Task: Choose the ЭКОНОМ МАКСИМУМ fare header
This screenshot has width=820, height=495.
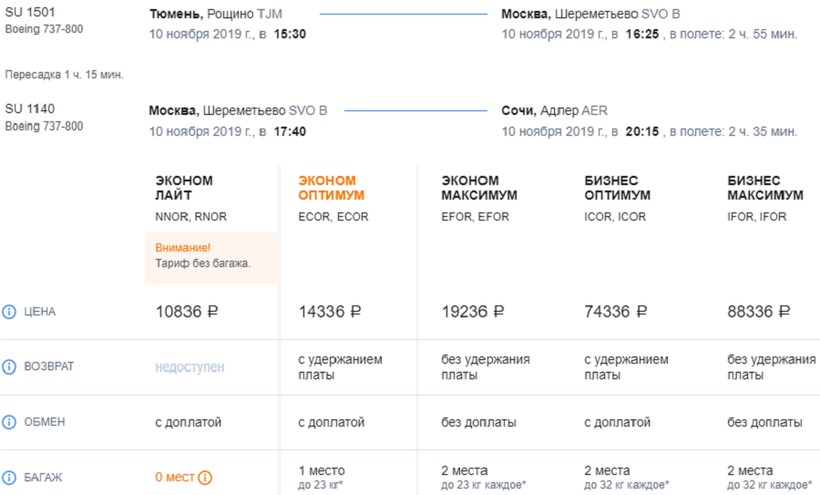Action: (x=477, y=188)
